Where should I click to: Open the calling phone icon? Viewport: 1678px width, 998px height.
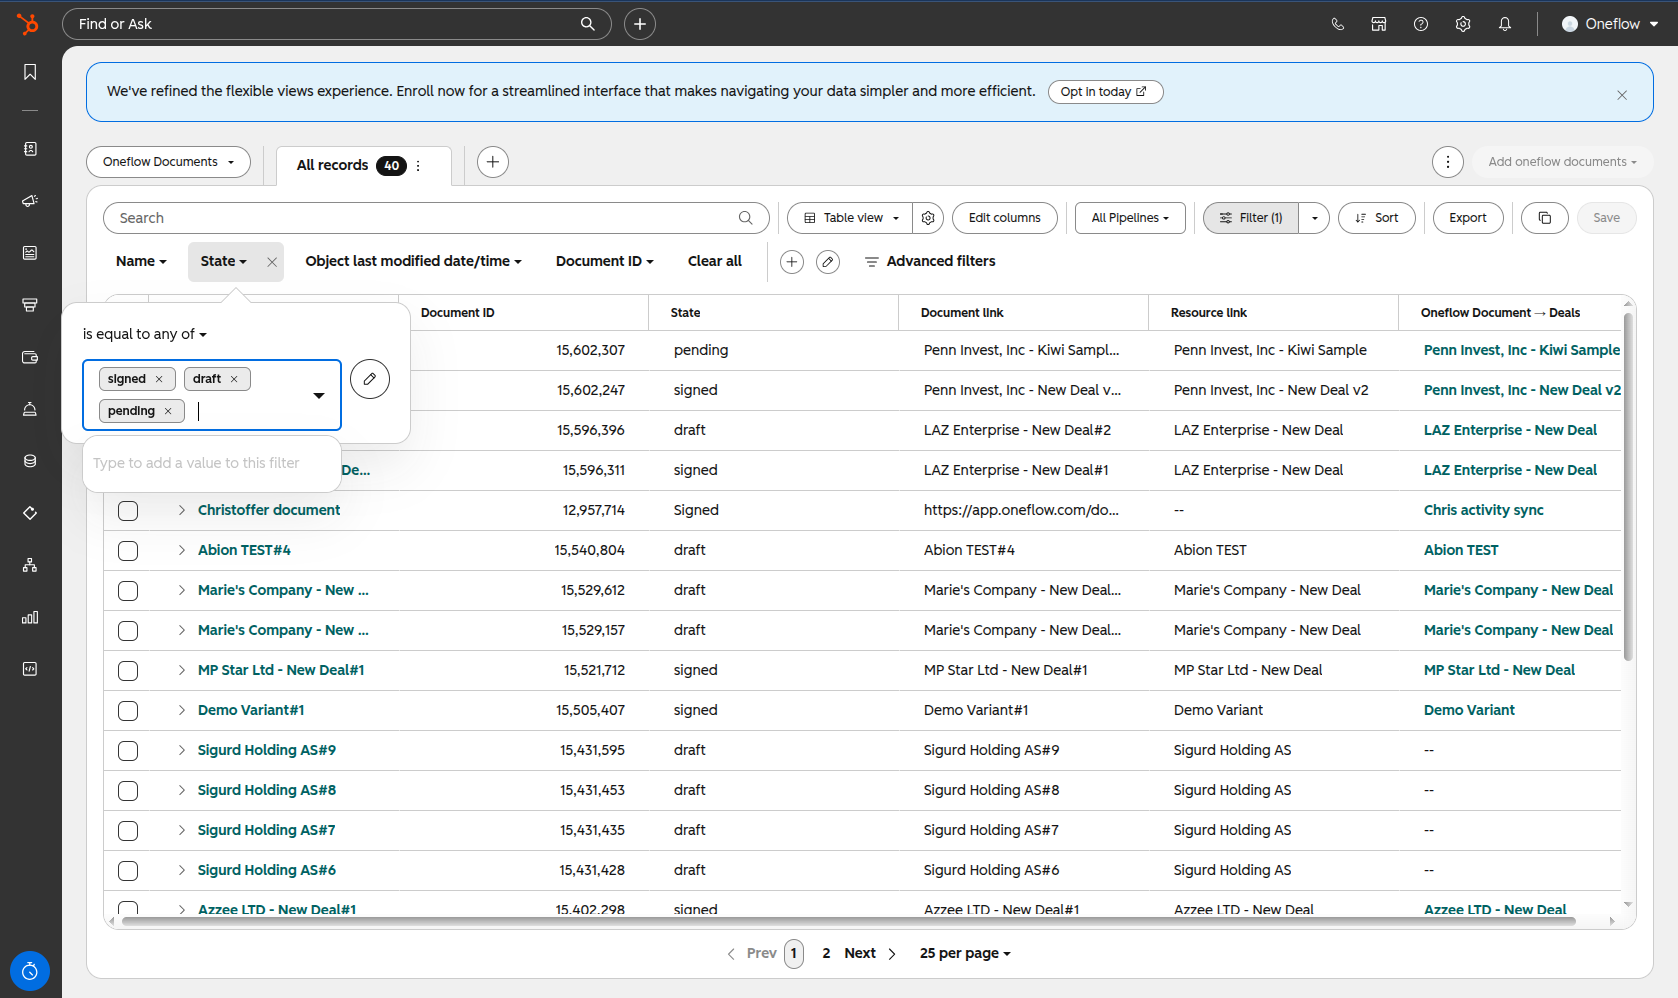point(1338,24)
